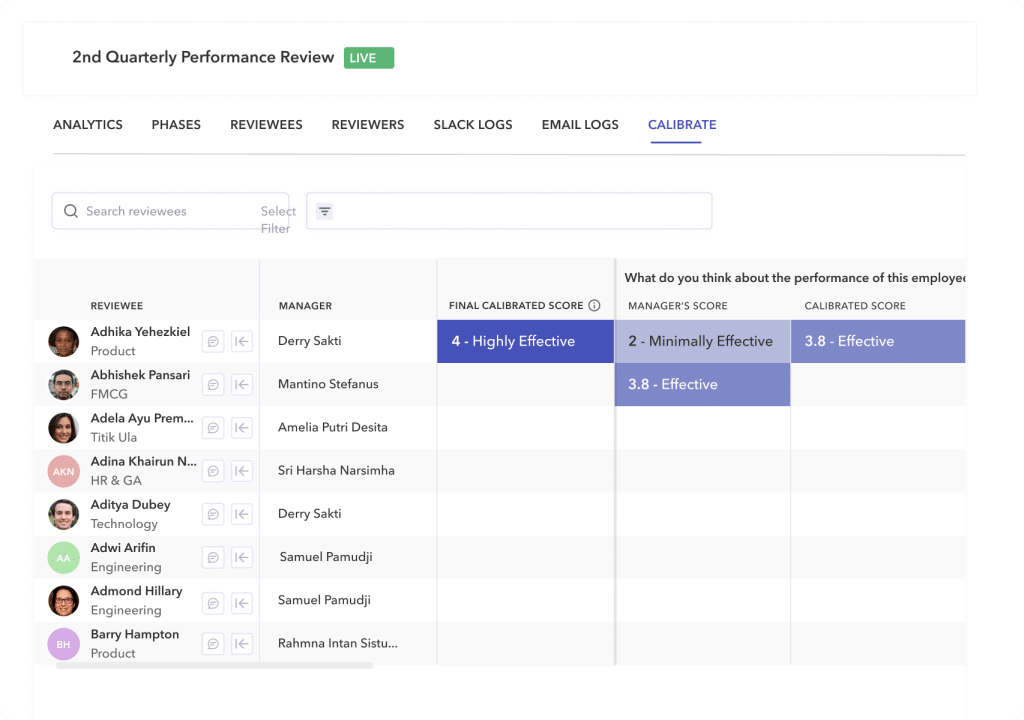Select Abhishek's 3.8 - Effective manager score

tap(703, 384)
